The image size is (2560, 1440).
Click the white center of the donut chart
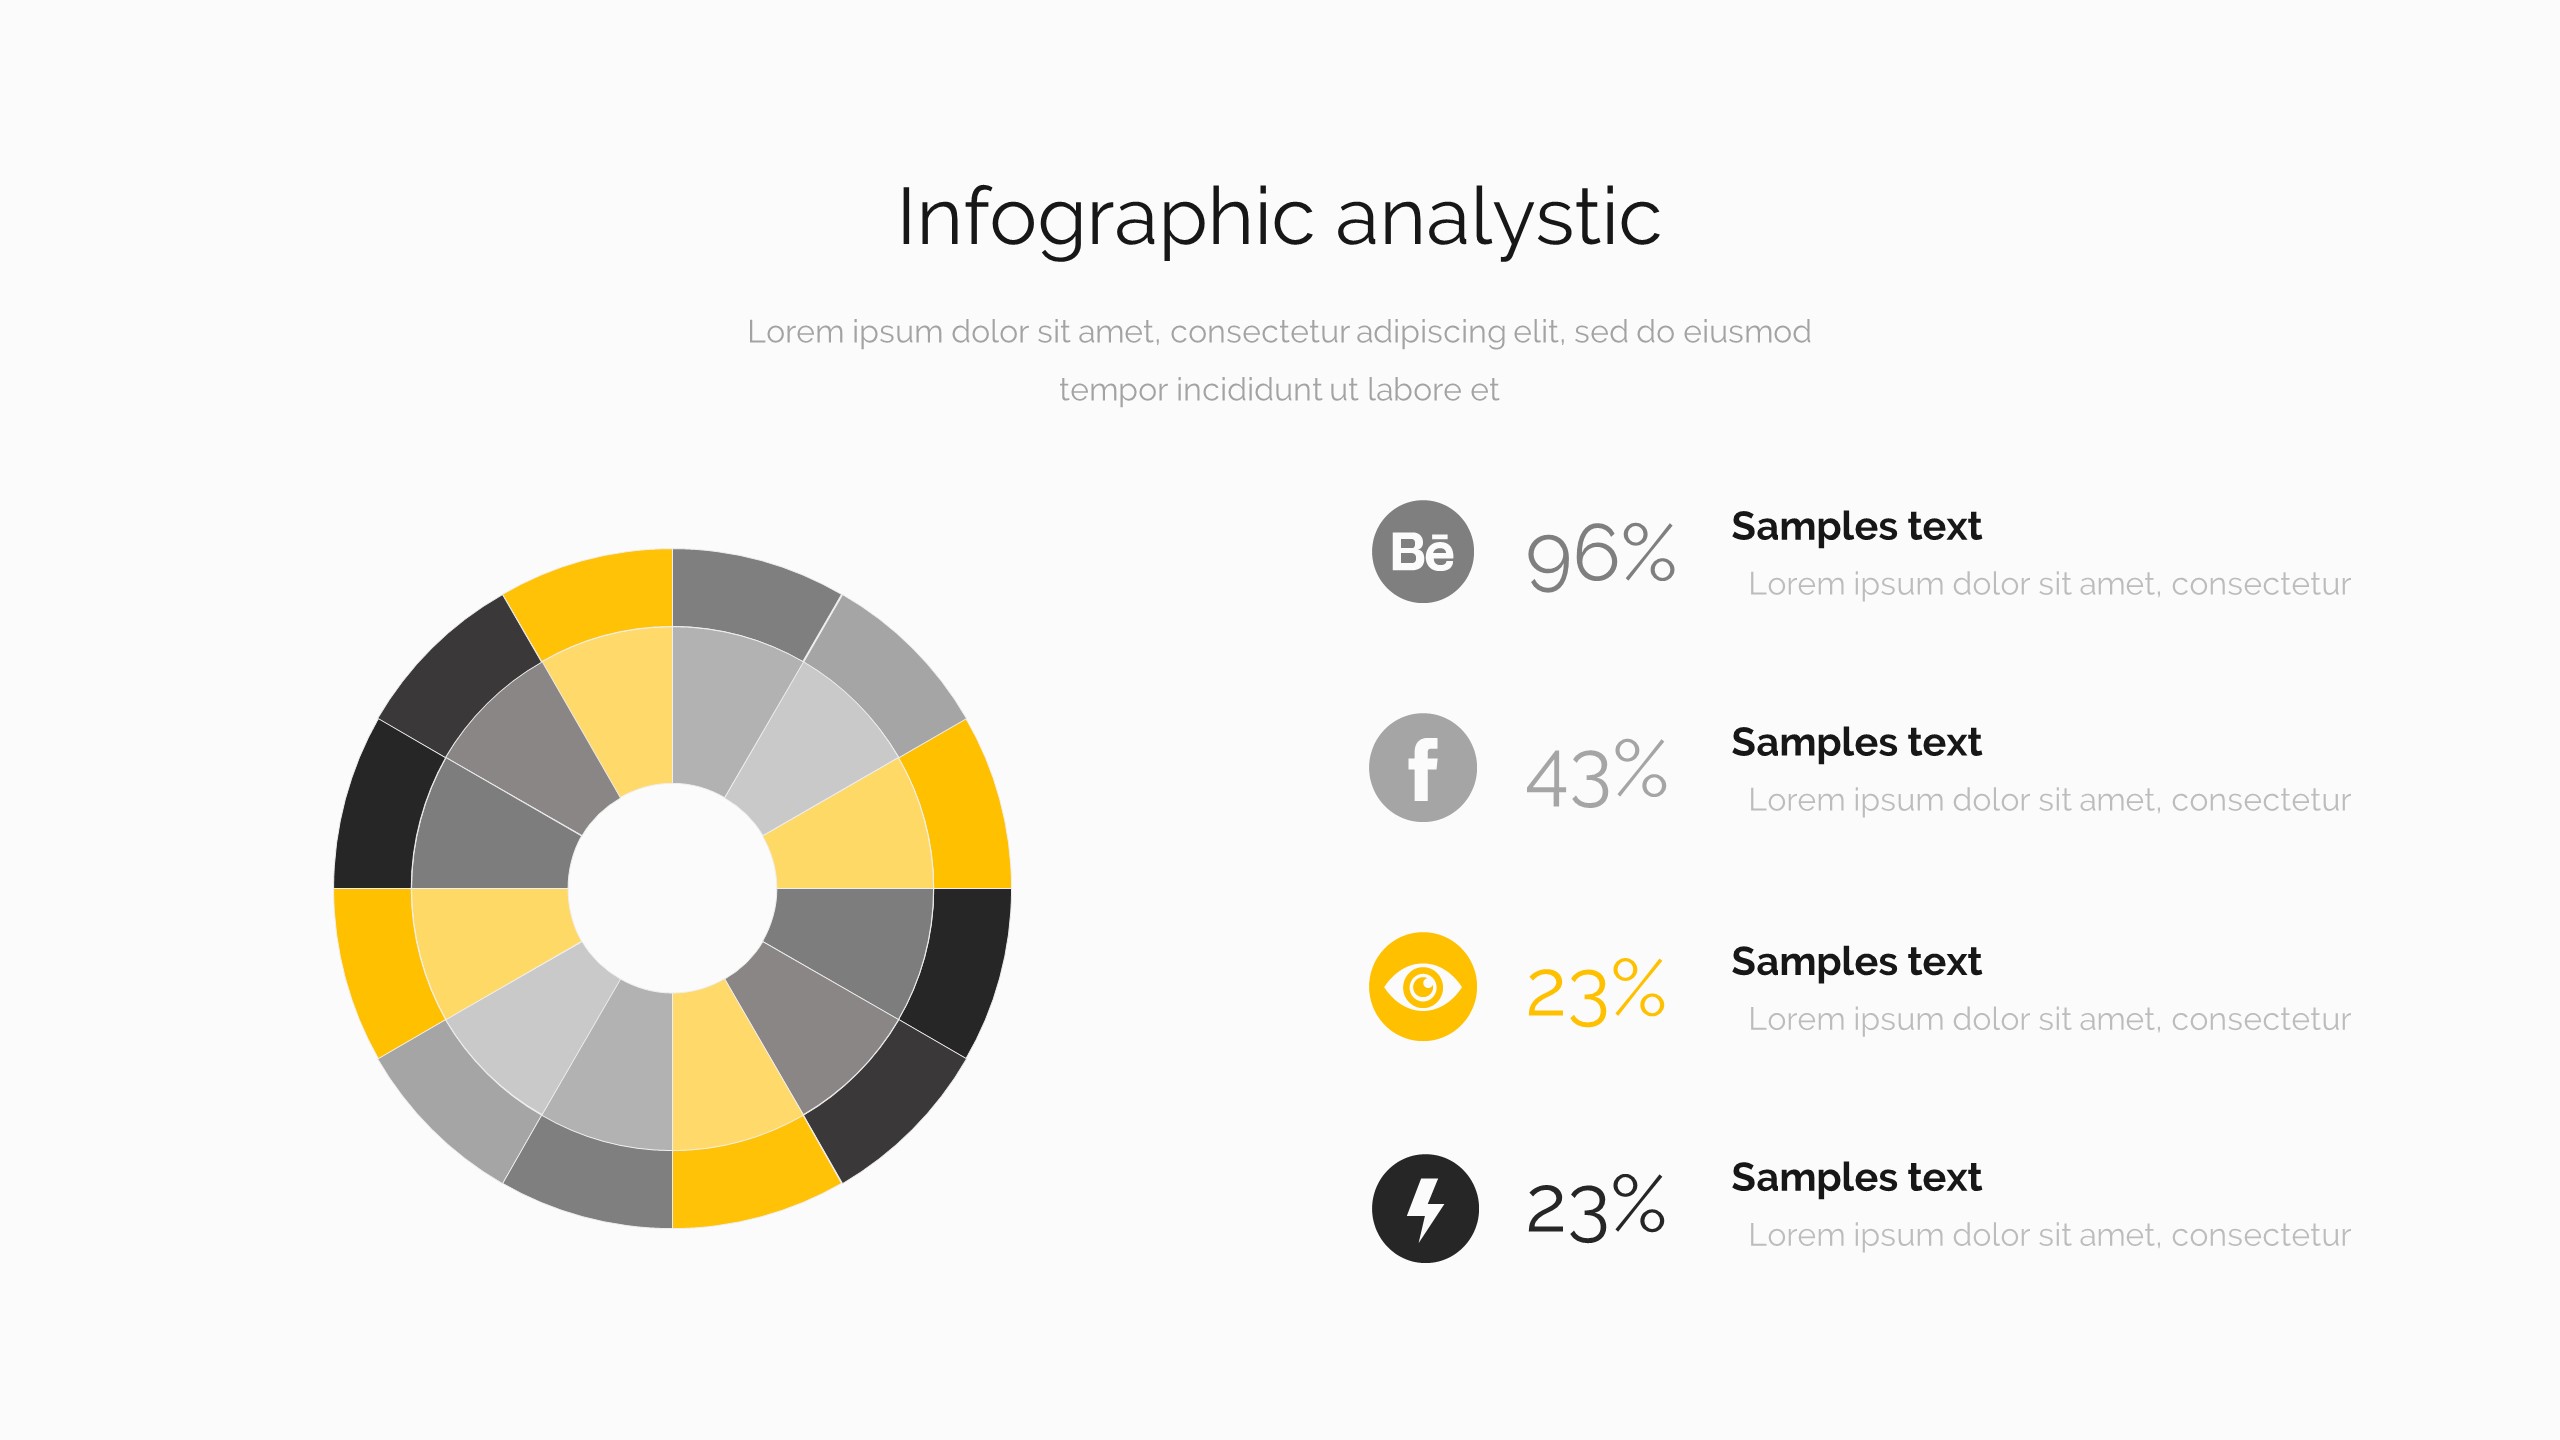pyautogui.click(x=672, y=888)
